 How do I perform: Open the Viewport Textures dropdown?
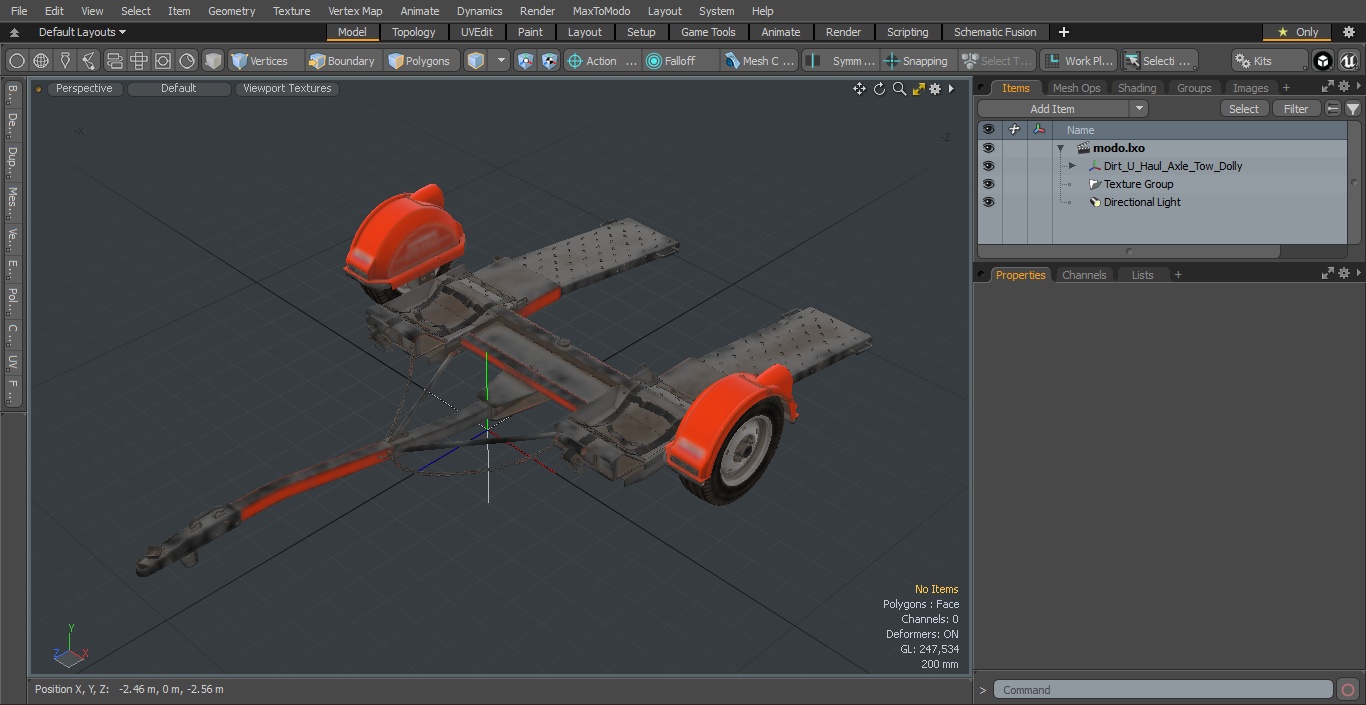point(287,88)
